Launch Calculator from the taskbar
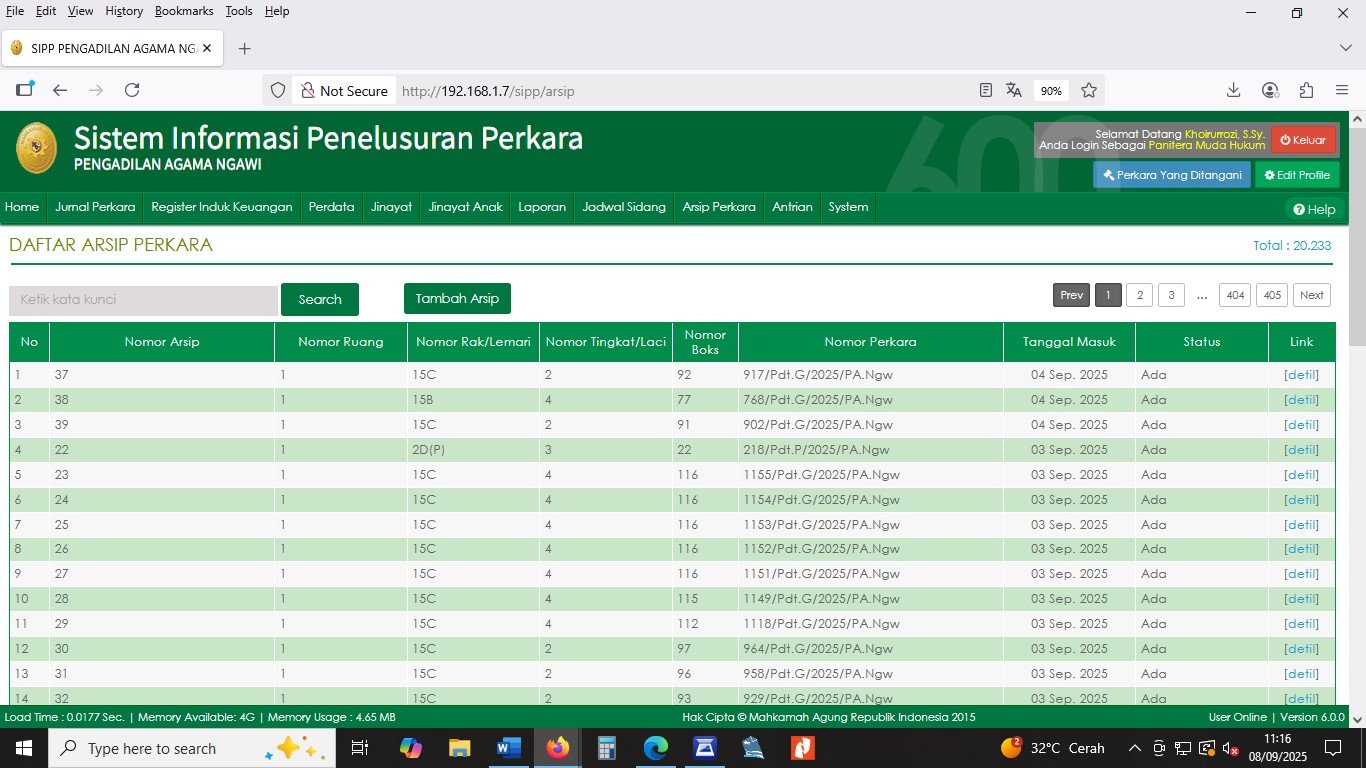This screenshot has width=1366, height=768. click(x=606, y=748)
